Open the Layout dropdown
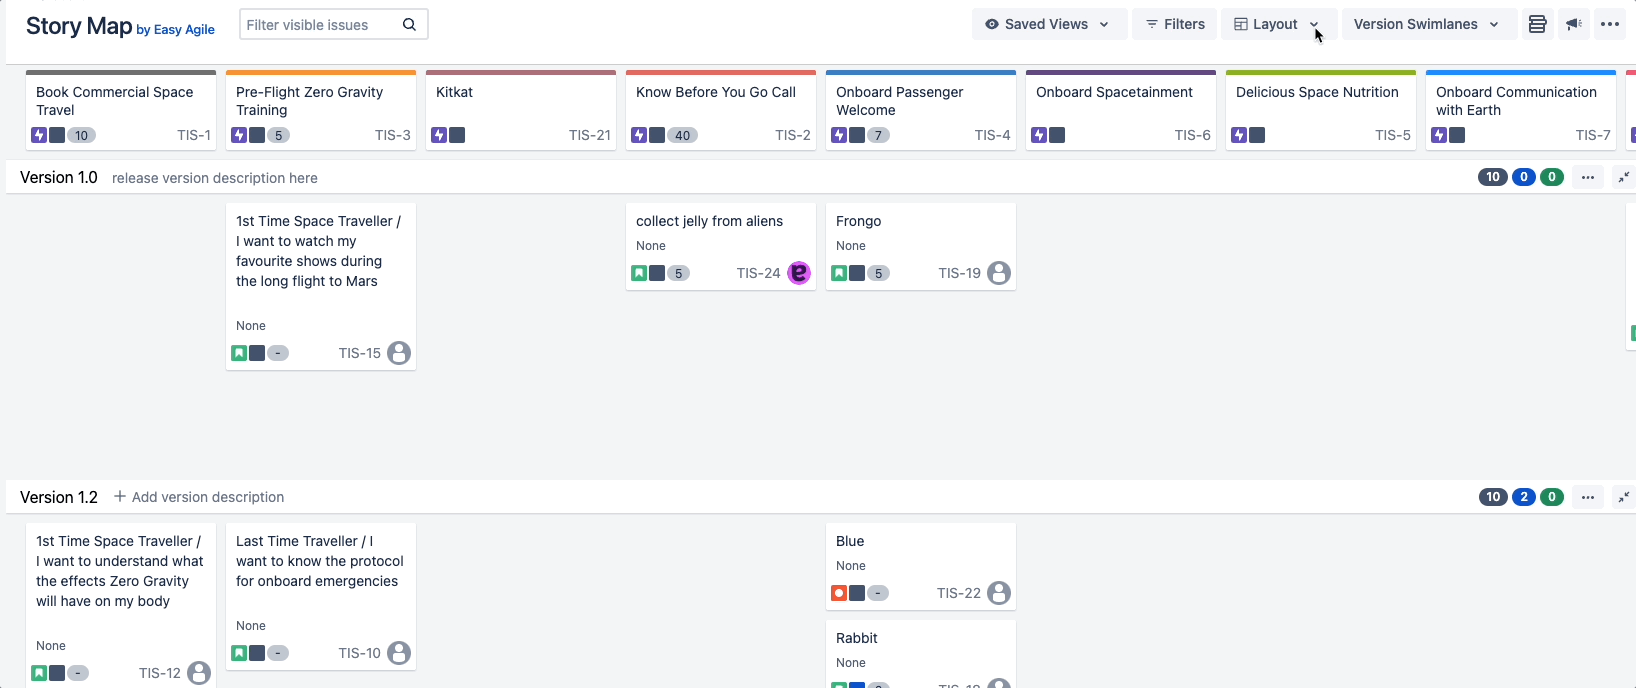 pyautogui.click(x=1277, y=24)
